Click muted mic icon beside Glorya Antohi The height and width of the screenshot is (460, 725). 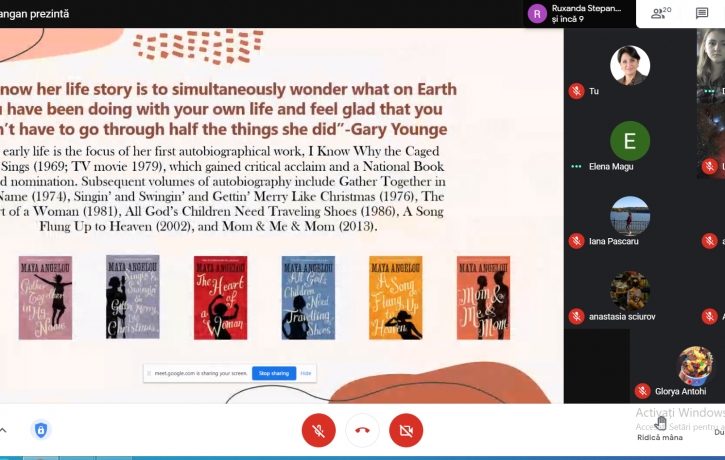point(642,391)
